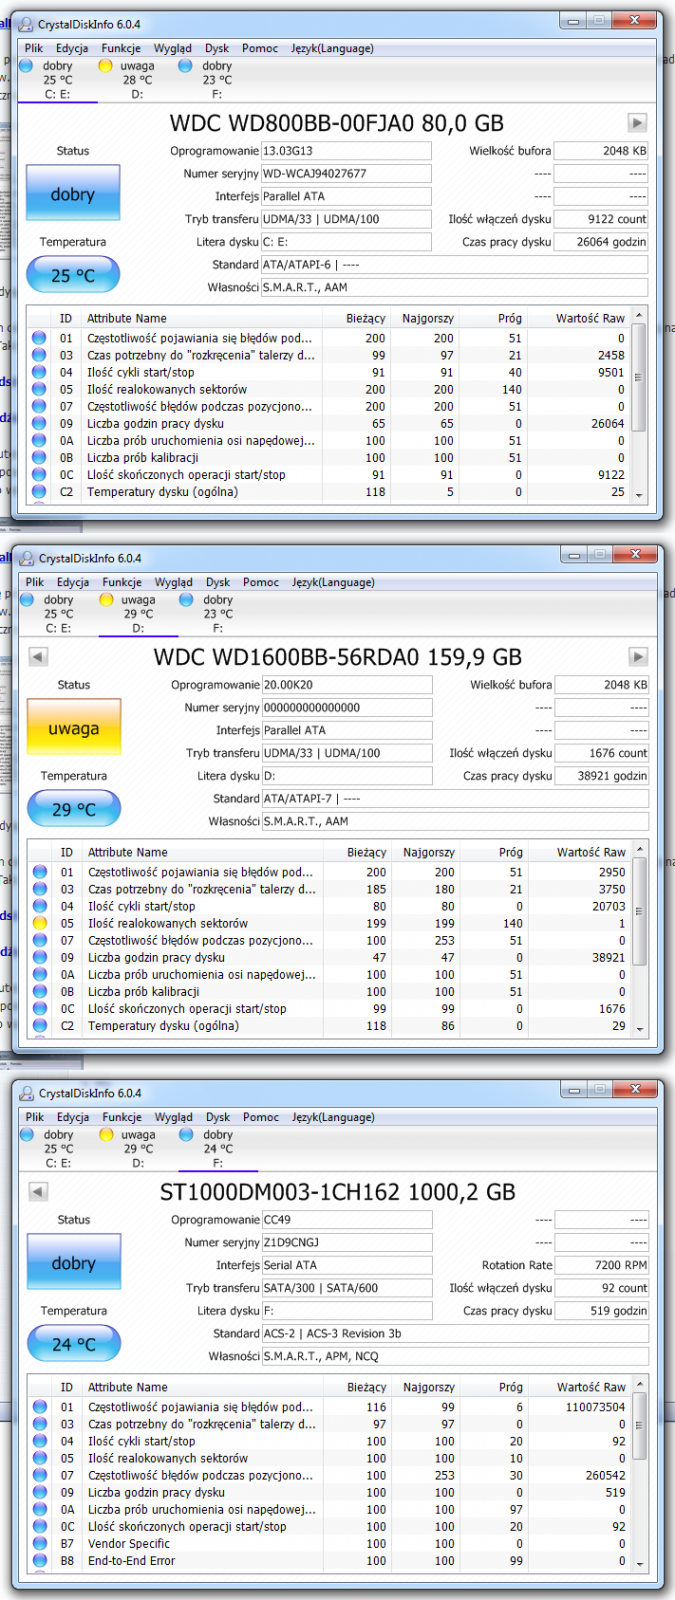Click scroll down arrow in WD800BB attribute list
Screen dimensions: 675x1600
(x=639, y=494)
